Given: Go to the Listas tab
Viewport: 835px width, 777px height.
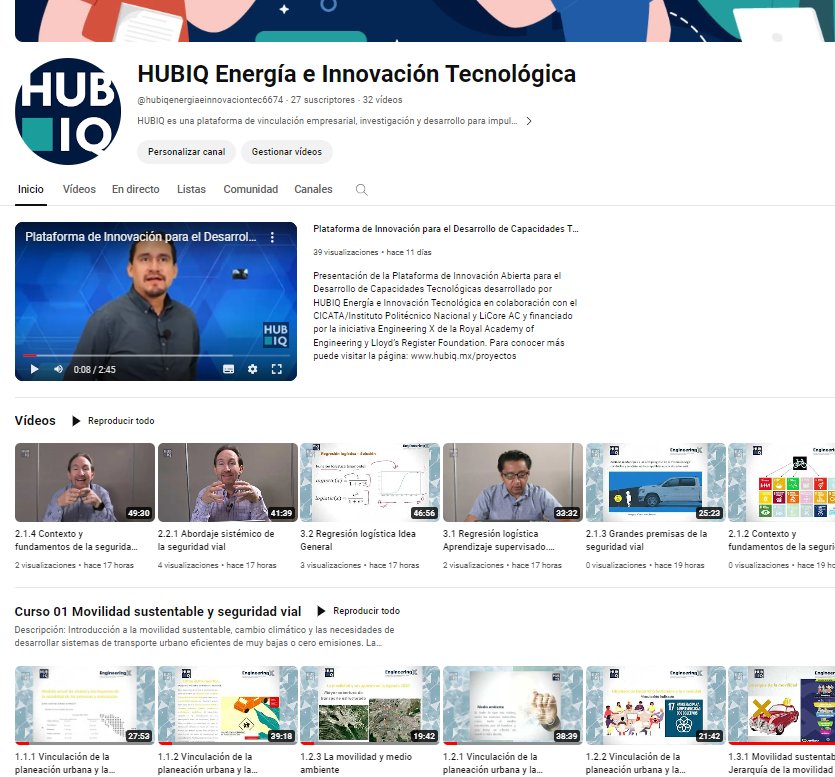Looking at the screenshot, I should pyautogui.click(x=191, y=189).
